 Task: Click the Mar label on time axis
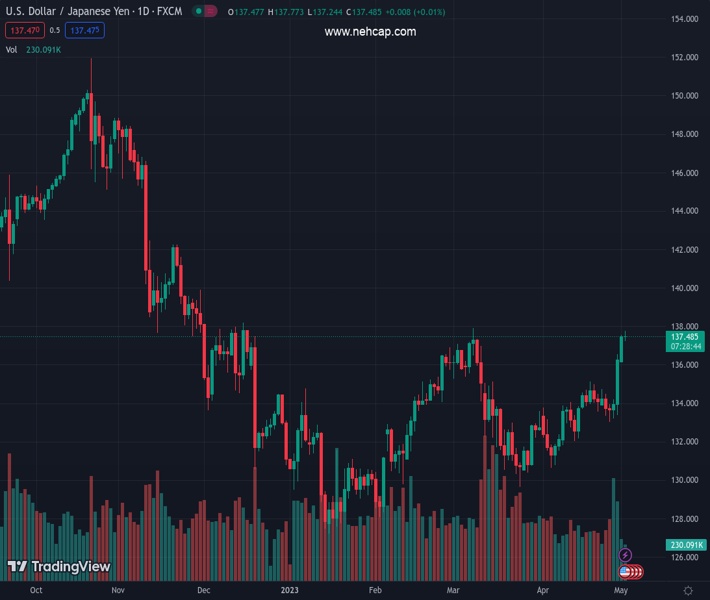click(x=454, y=590)
